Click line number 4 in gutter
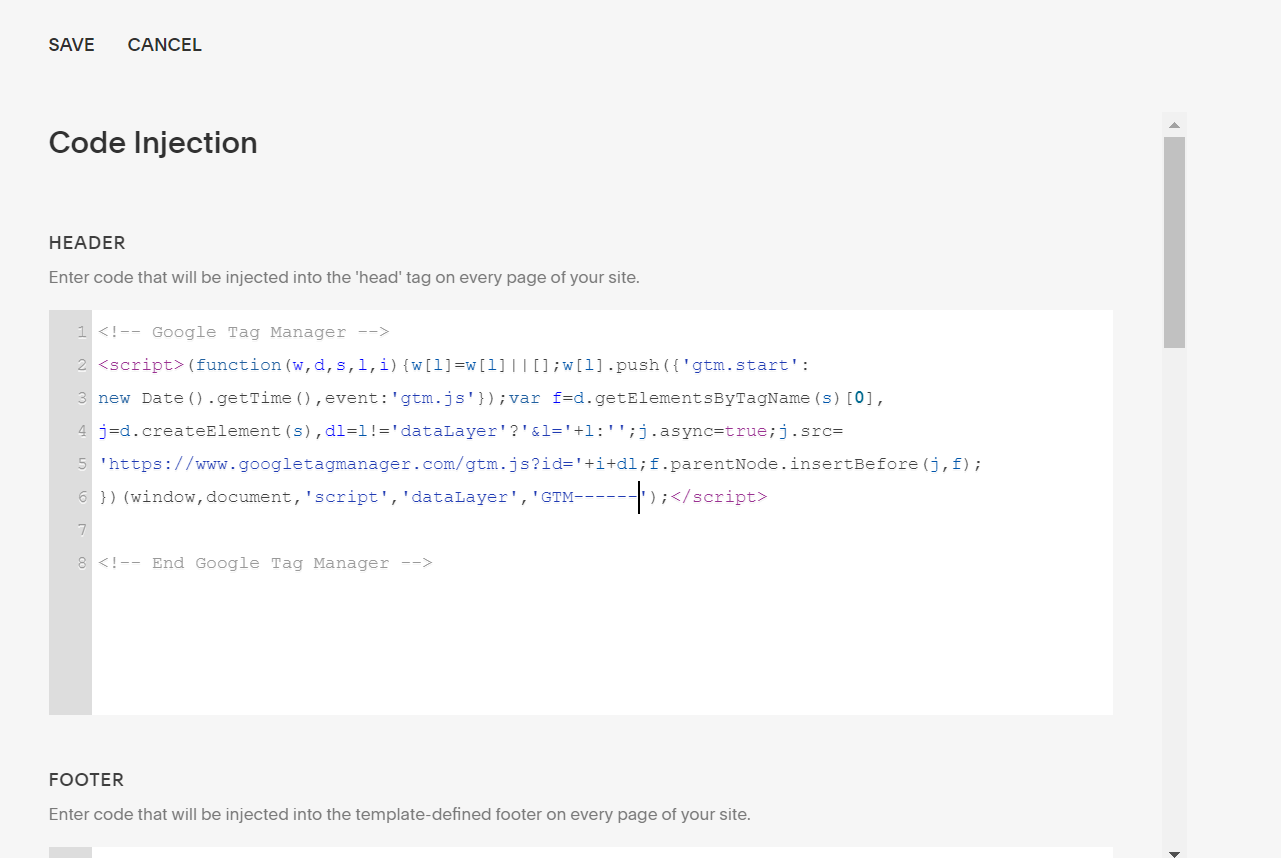Image resolution: width=1281 pixels, height=858 pixels. pos(82,431)
